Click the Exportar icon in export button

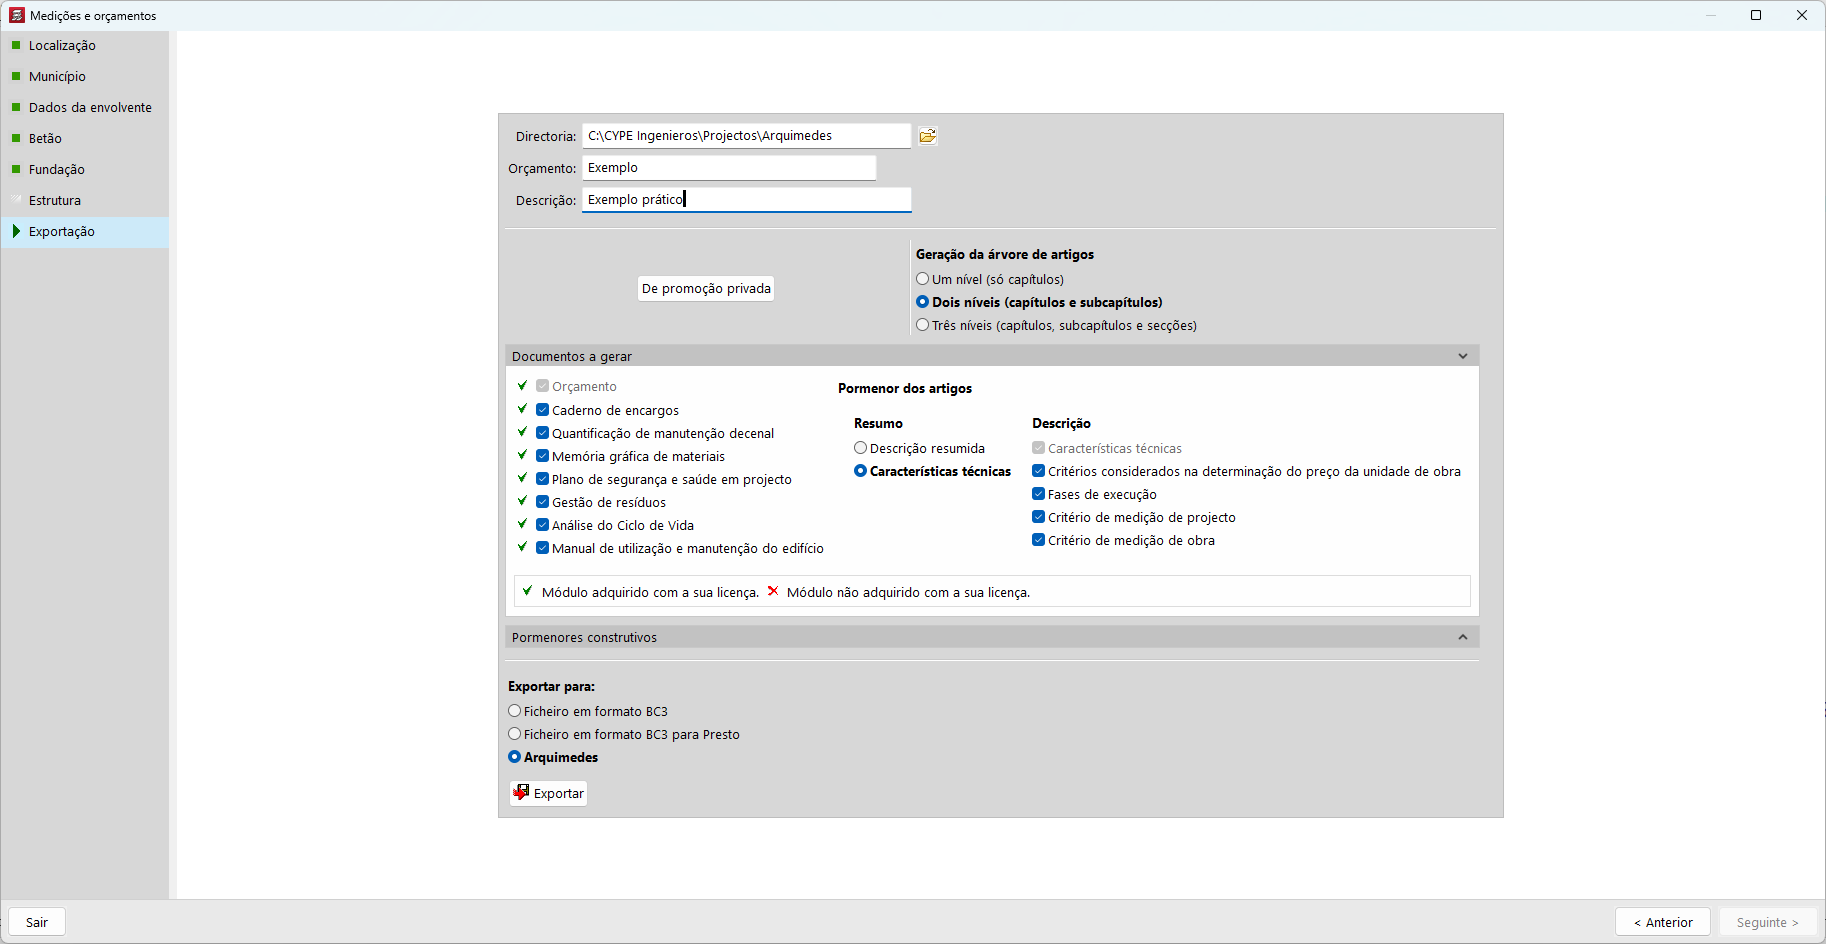(x=521, y=793)
